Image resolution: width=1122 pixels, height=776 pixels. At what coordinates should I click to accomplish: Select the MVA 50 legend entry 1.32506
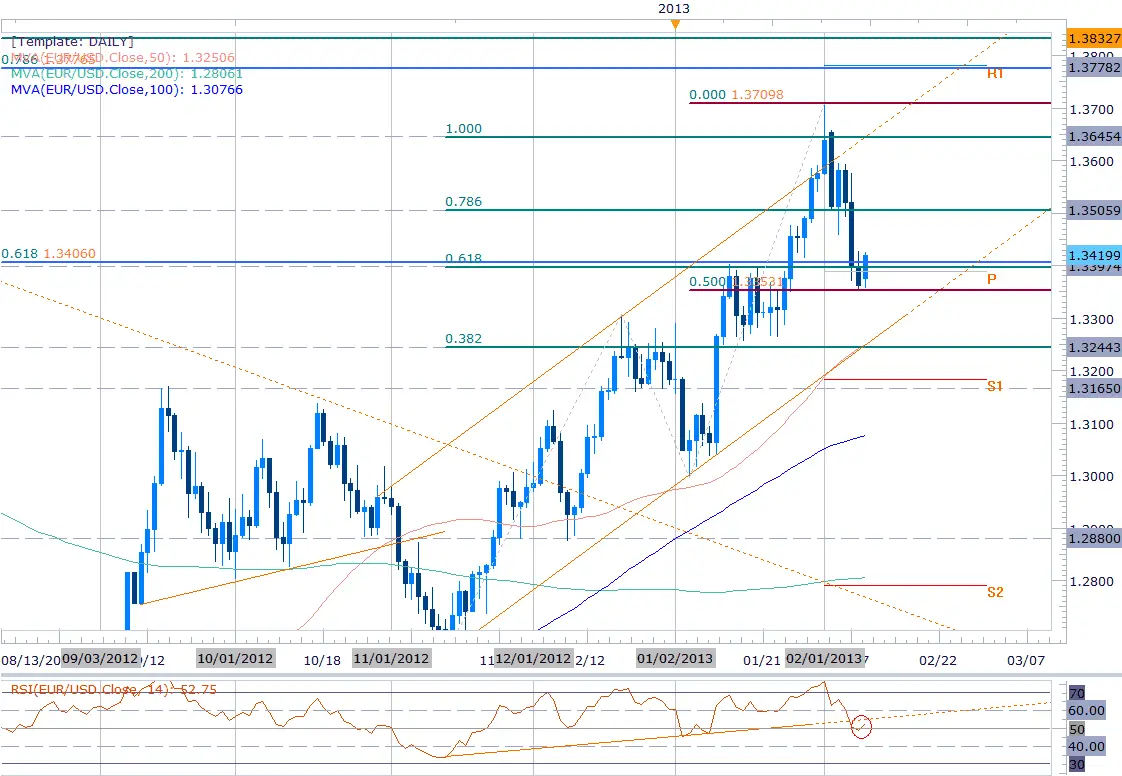tap(122, 57)
